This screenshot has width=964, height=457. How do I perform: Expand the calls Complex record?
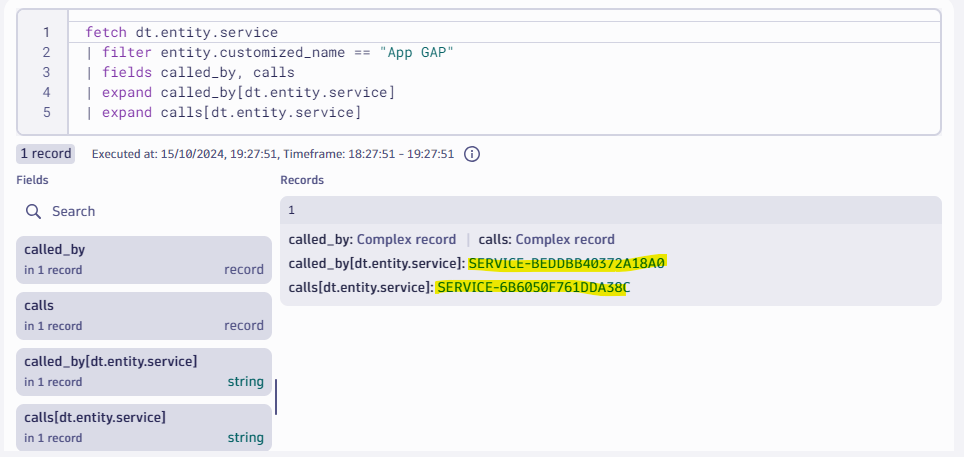(x=565, y=240)
